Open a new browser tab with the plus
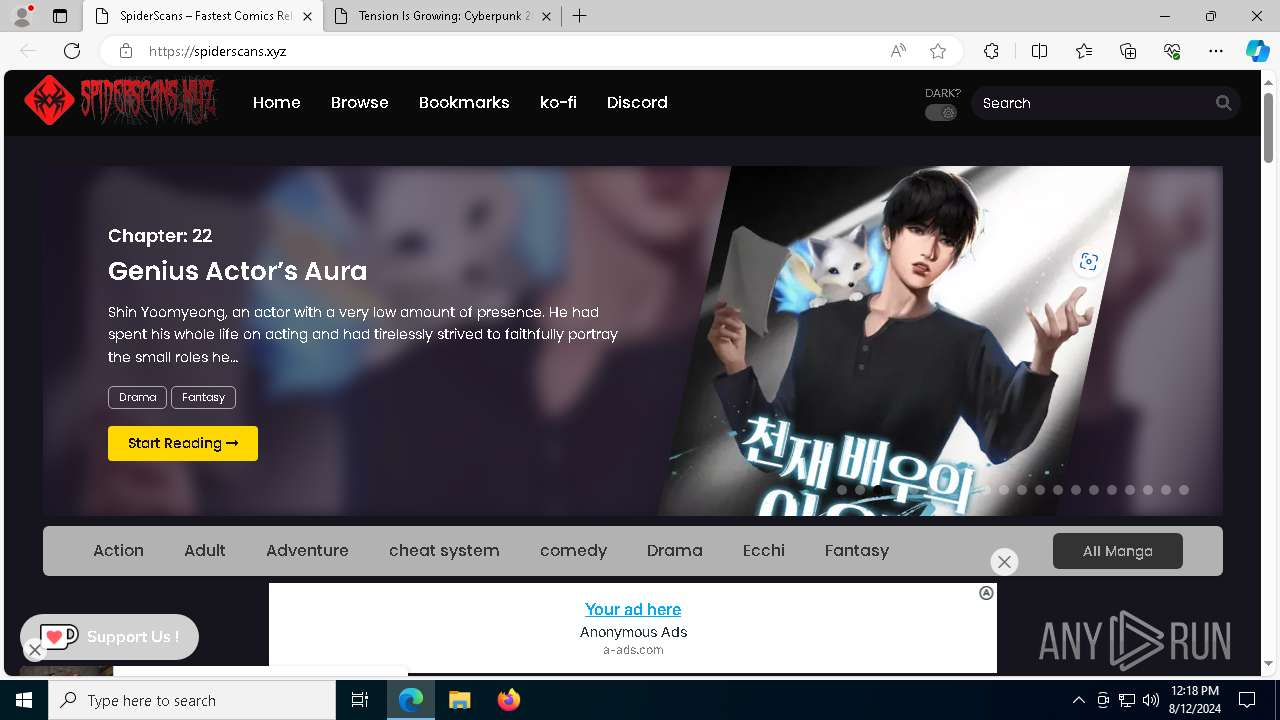The height and width of the screenshot is (720, 1280). click(580, 16)
